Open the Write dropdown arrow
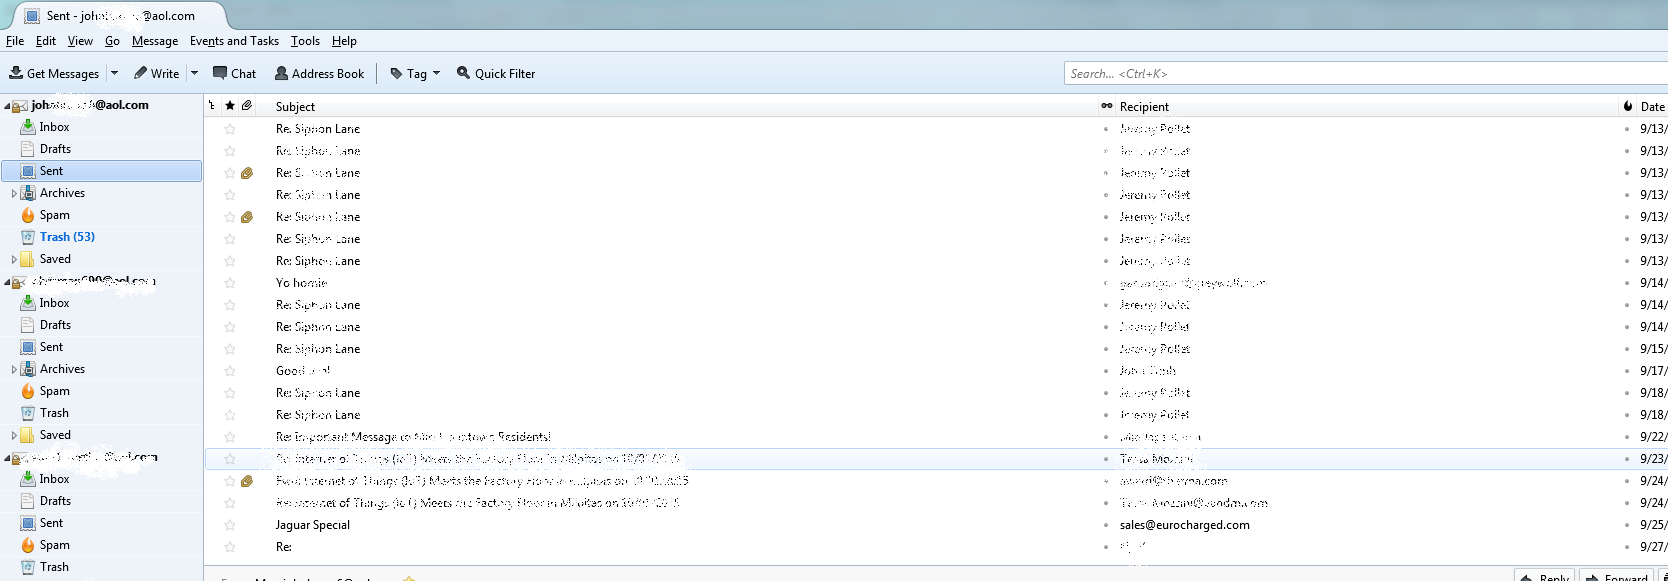 (194, 73)
